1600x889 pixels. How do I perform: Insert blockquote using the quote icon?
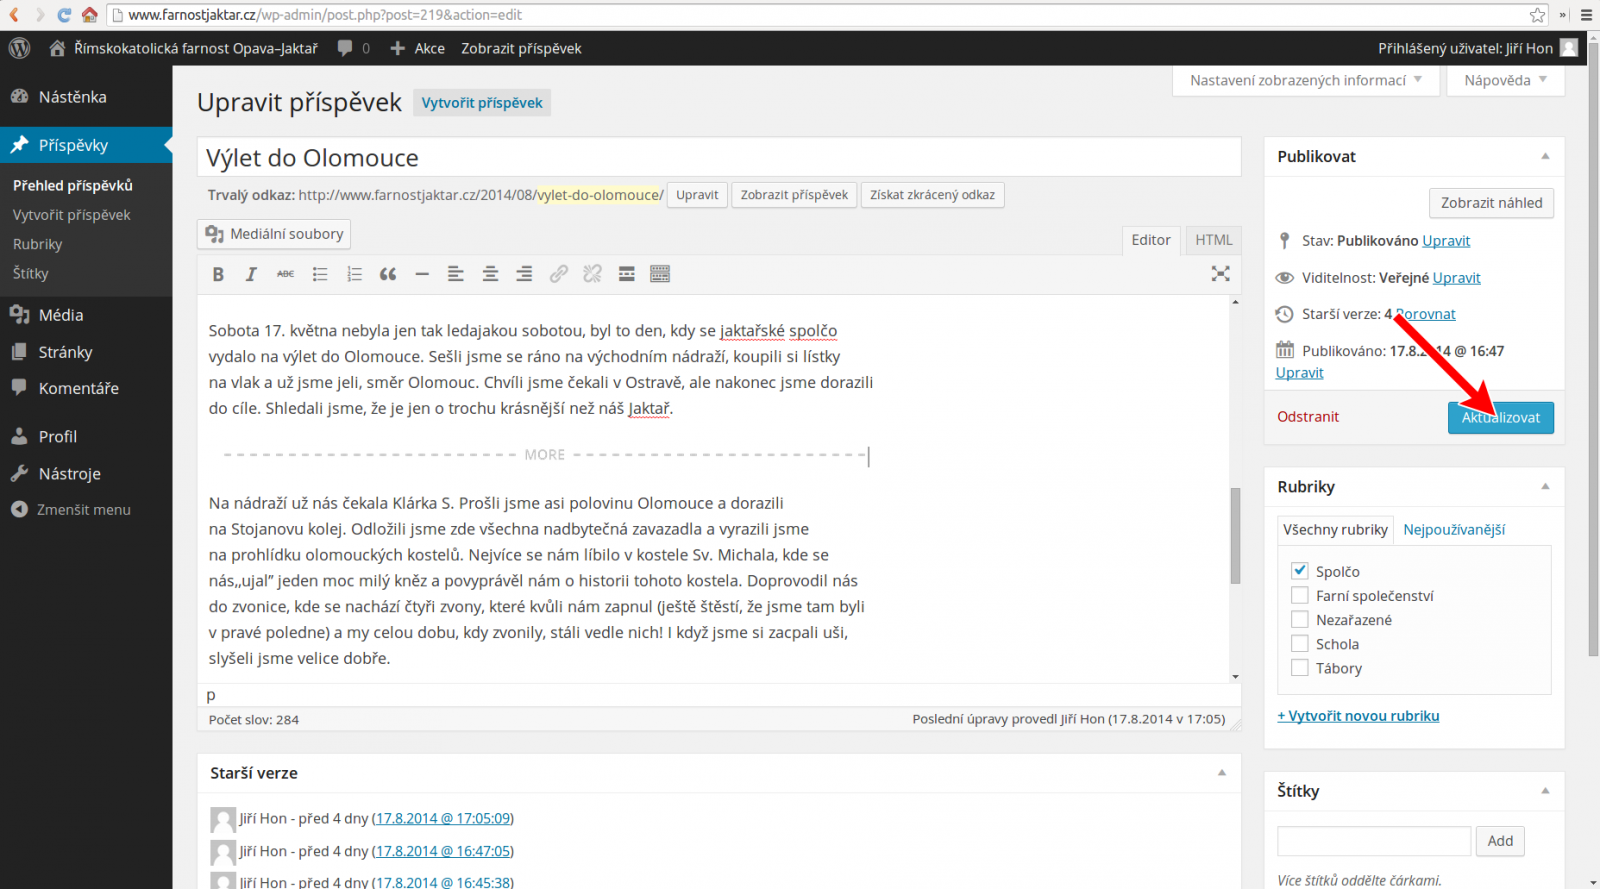(388, 274)
